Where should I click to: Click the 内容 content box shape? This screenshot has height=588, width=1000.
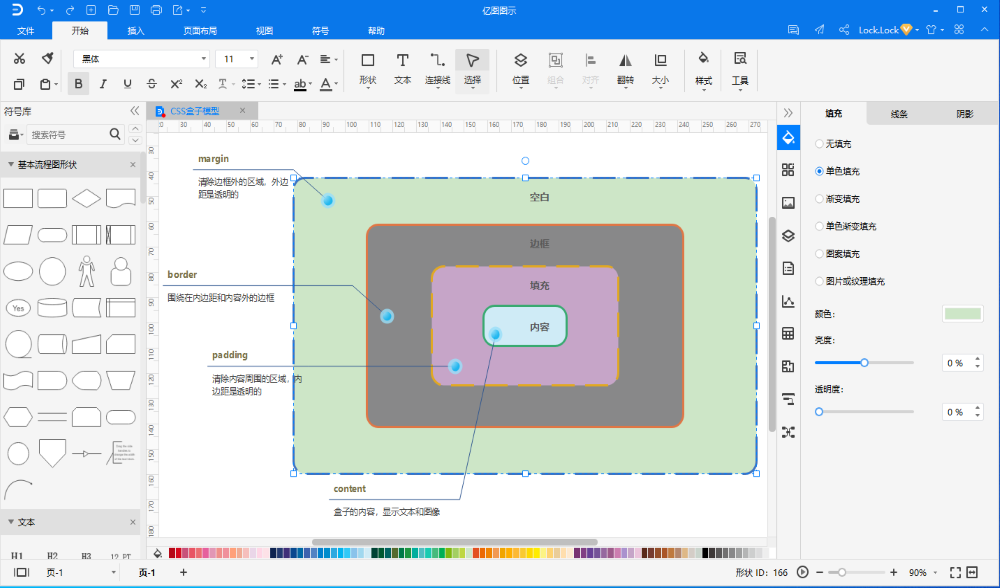click(x=525, y=327)
